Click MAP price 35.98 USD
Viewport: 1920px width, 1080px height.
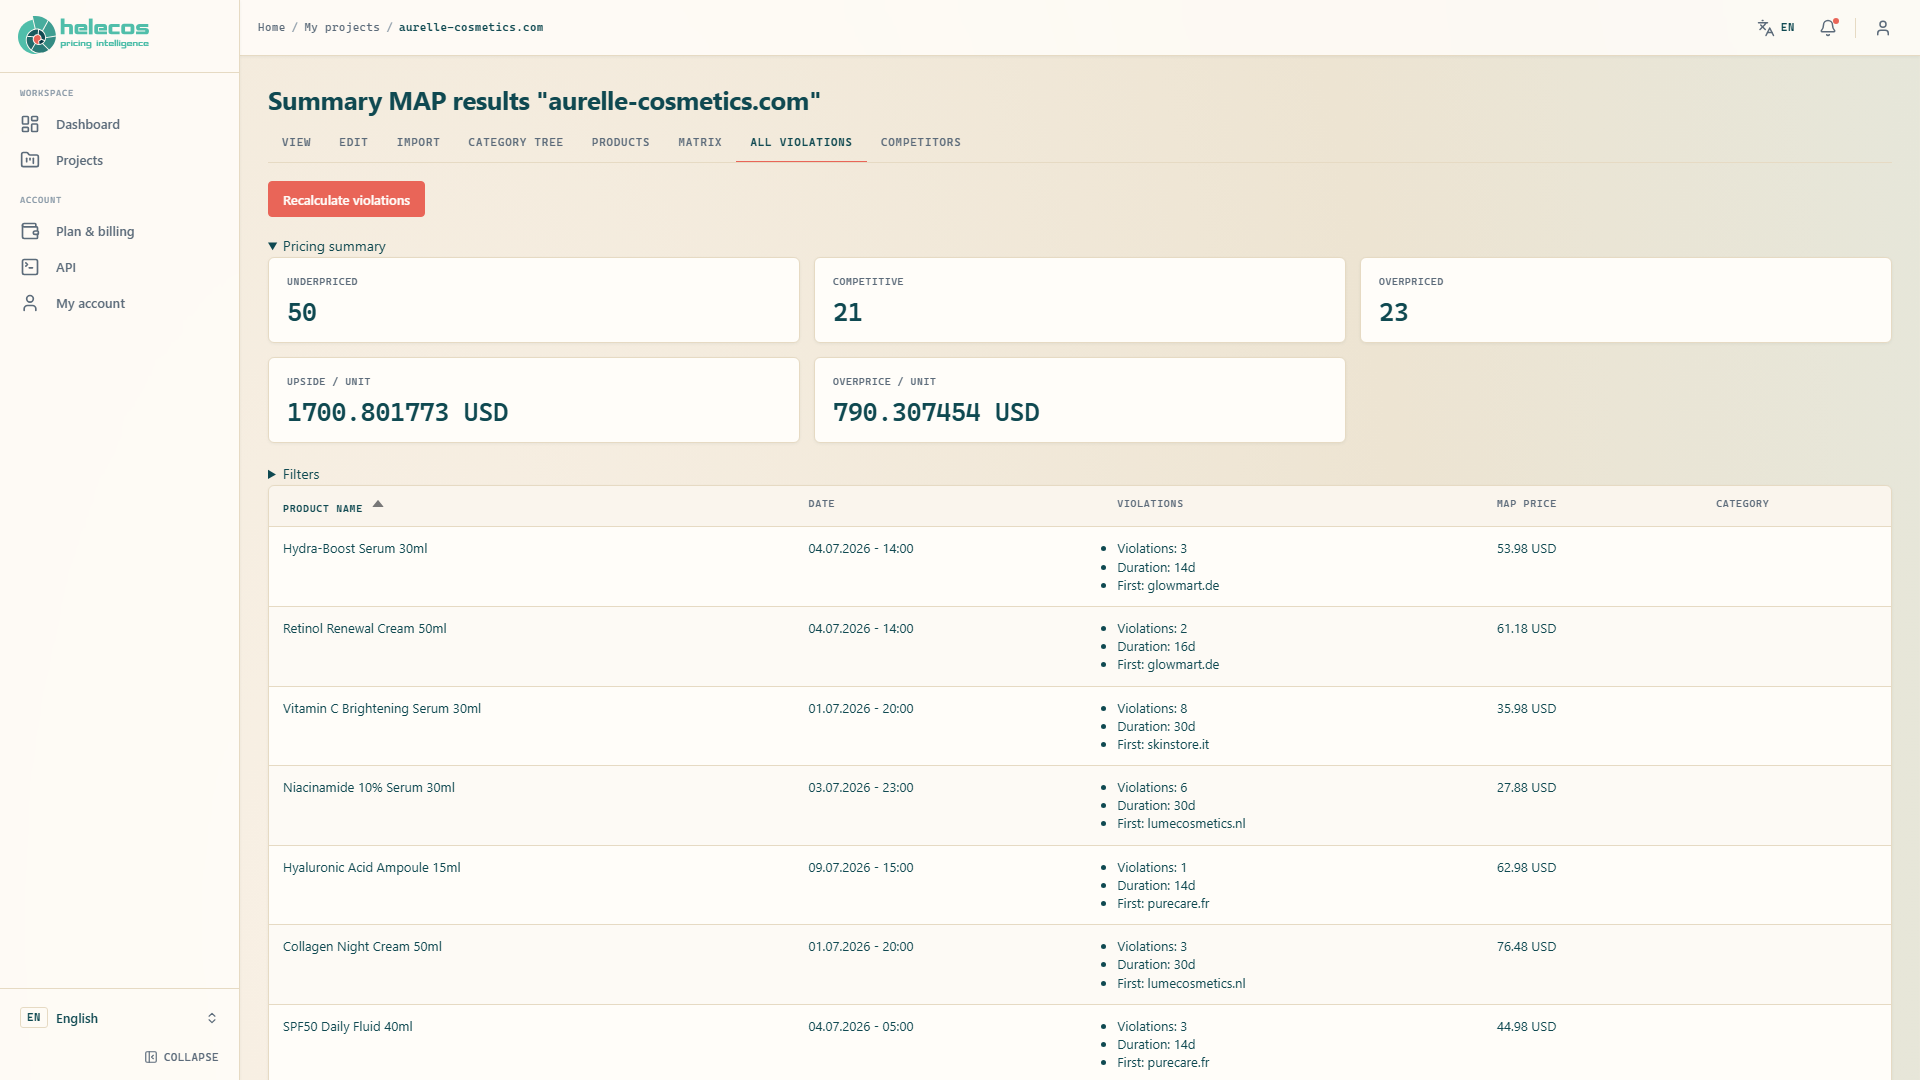1526,709
